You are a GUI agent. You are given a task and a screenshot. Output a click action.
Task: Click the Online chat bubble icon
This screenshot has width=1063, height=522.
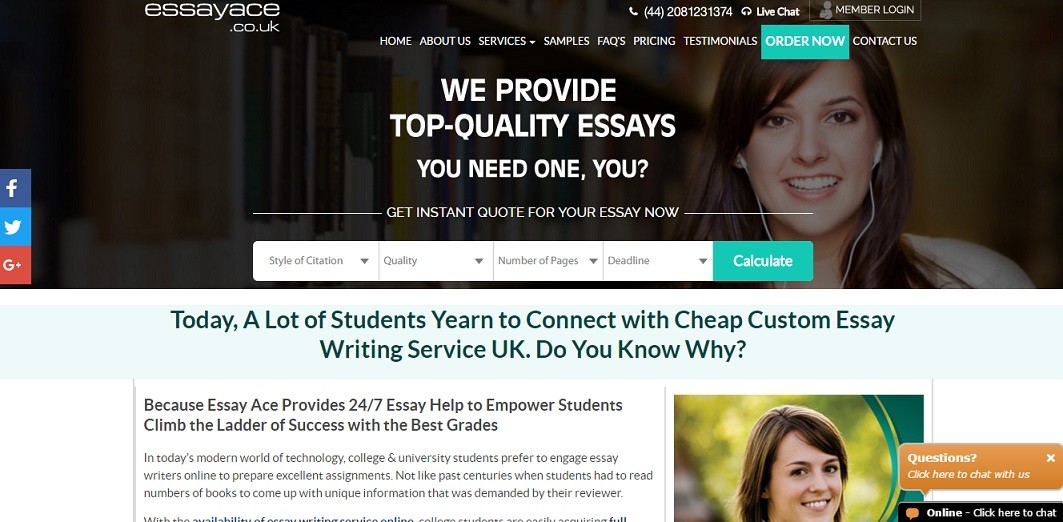912,513
